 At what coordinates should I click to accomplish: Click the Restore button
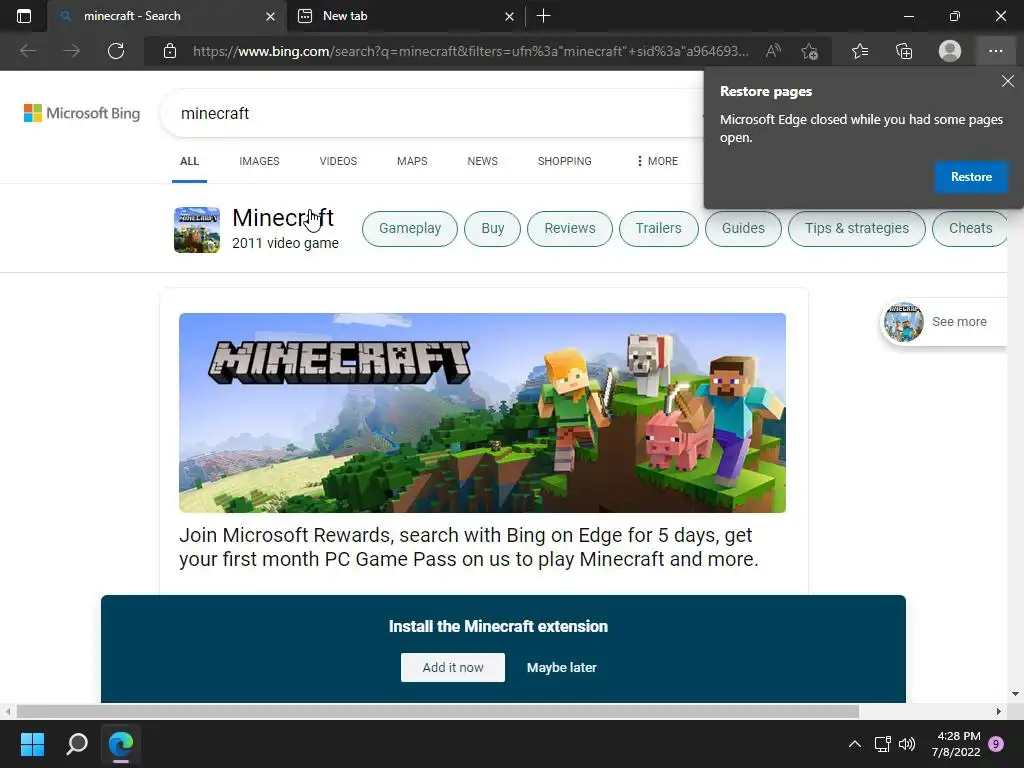click(x=971, y=177)
